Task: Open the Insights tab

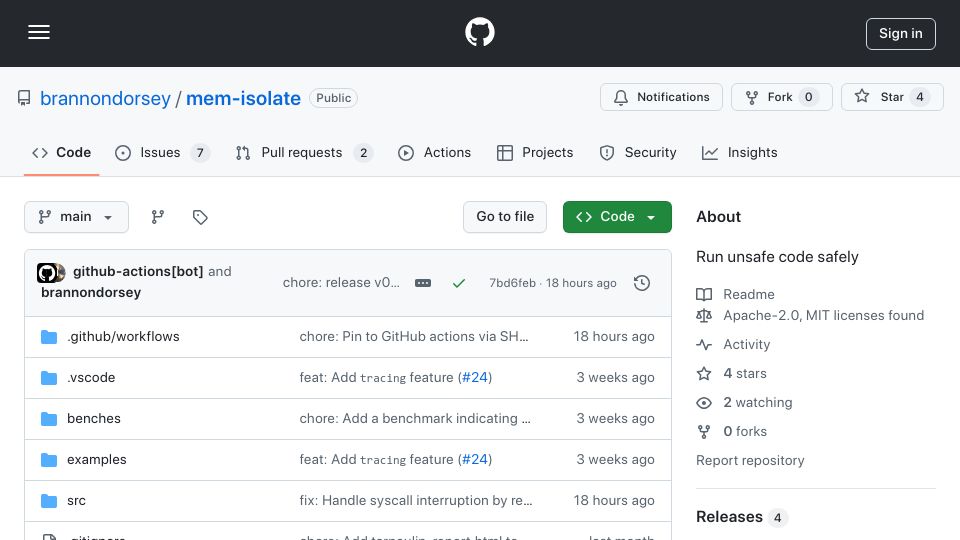Action: (739, 152)
